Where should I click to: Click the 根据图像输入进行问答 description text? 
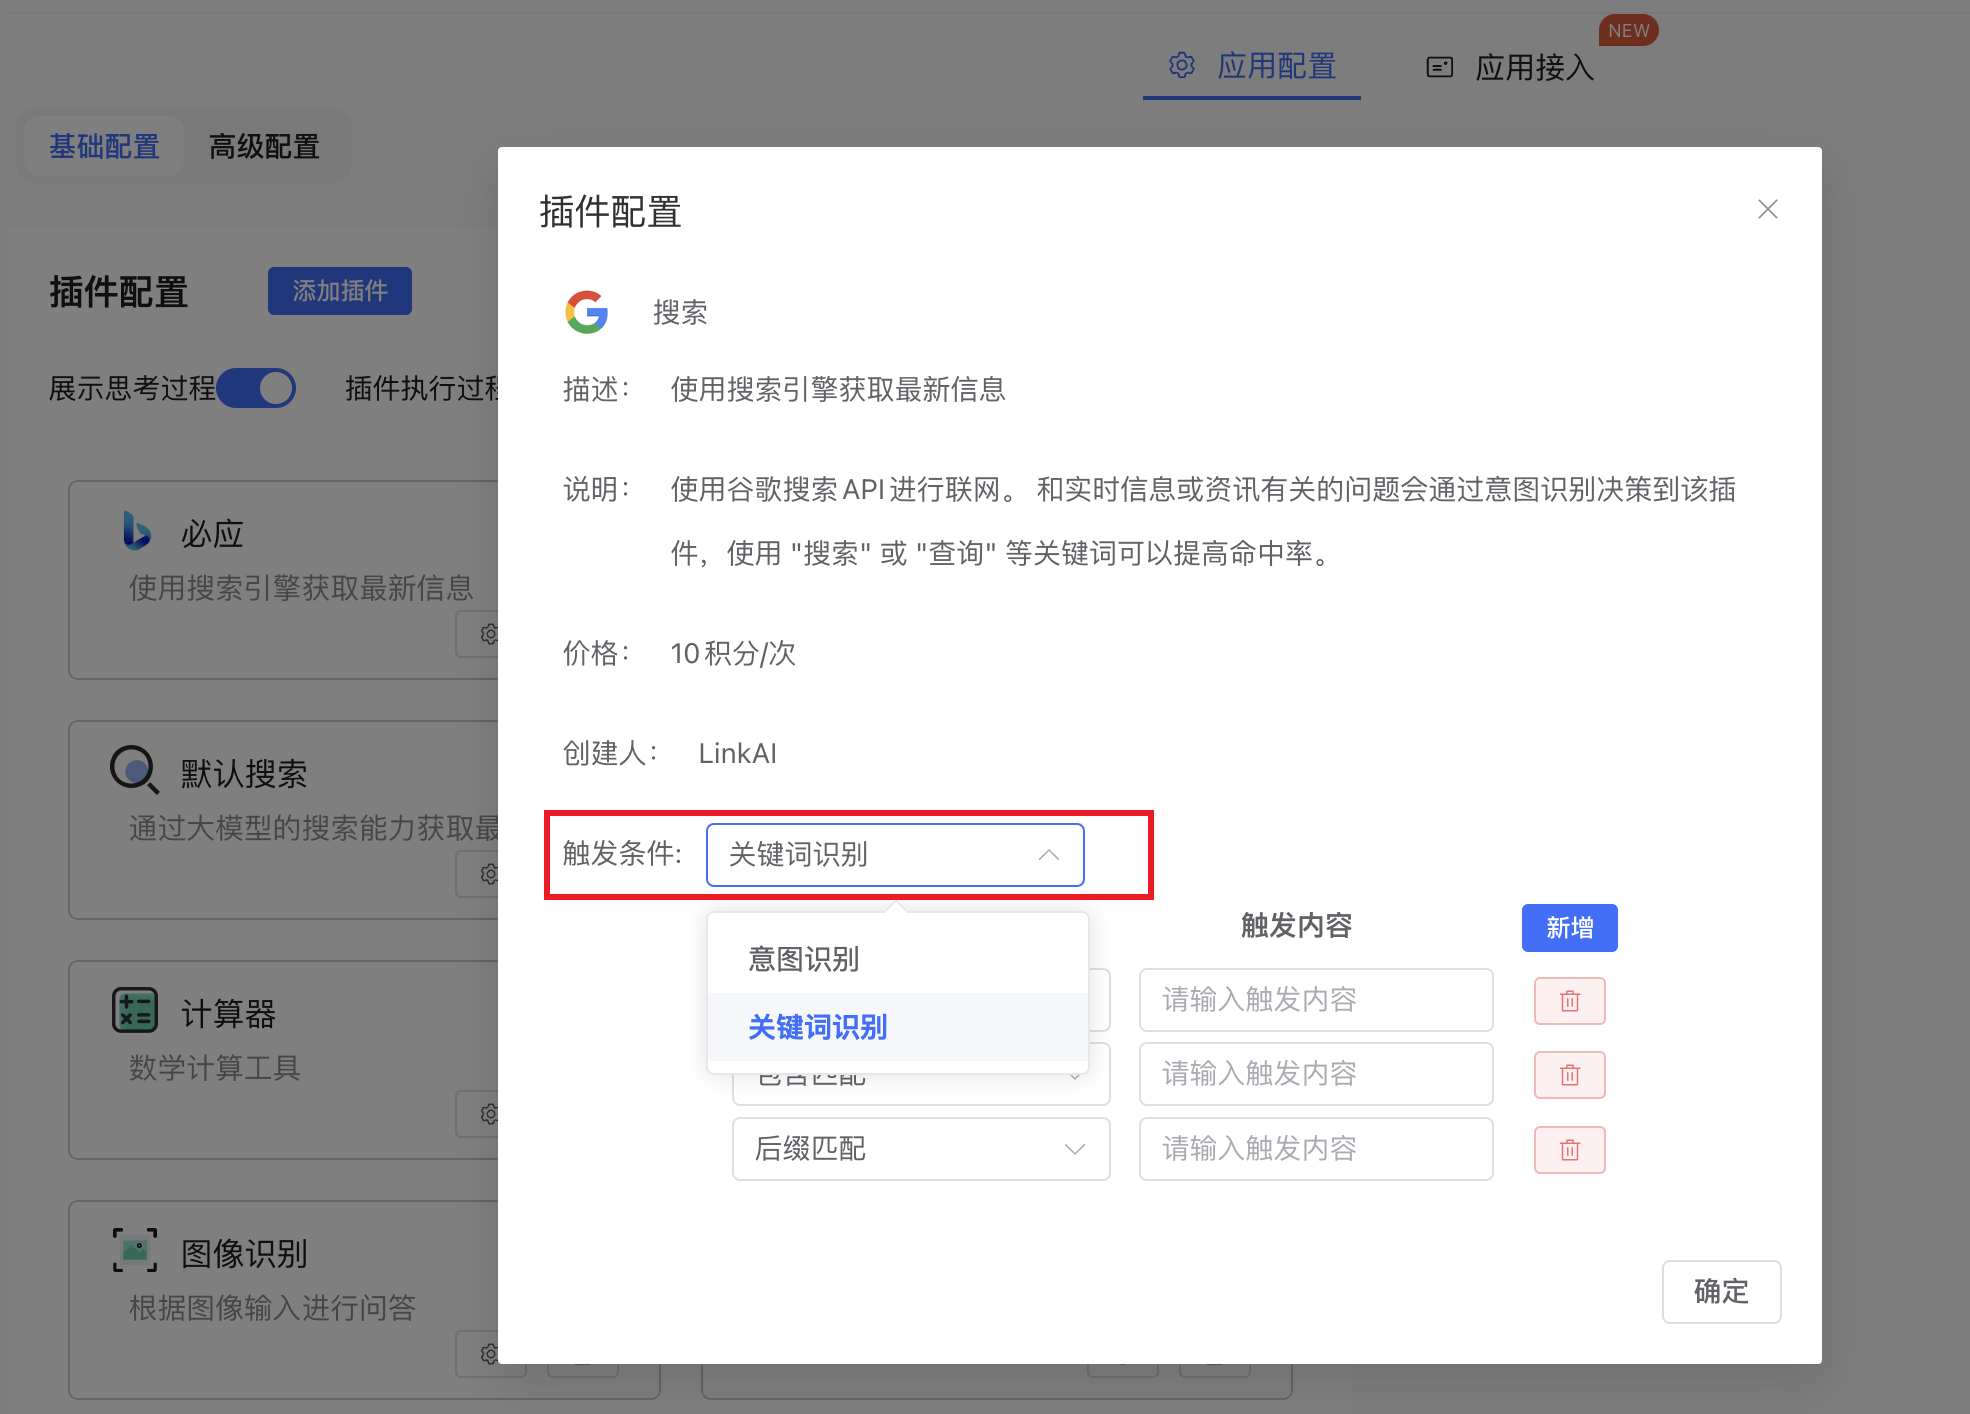(272, 1307)
